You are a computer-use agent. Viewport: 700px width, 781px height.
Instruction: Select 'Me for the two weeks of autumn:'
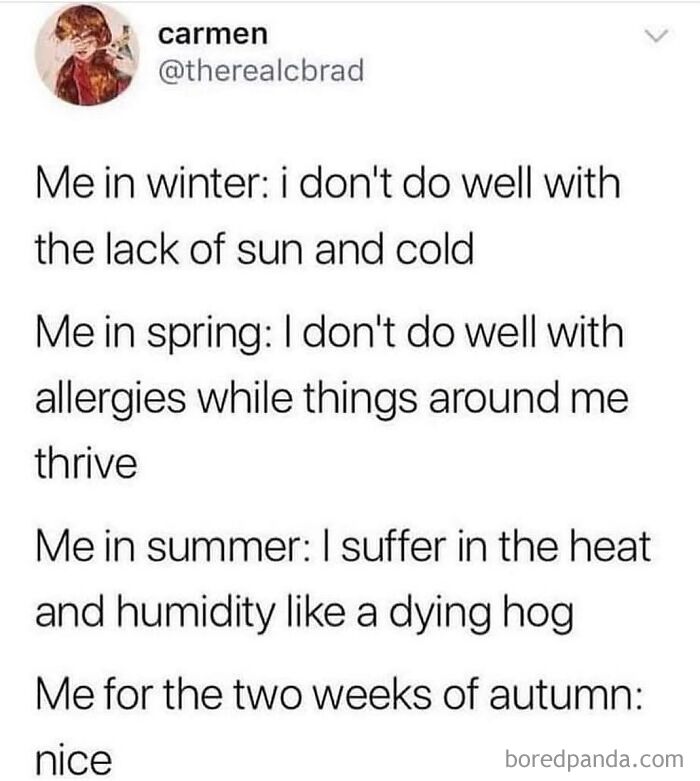339,694
